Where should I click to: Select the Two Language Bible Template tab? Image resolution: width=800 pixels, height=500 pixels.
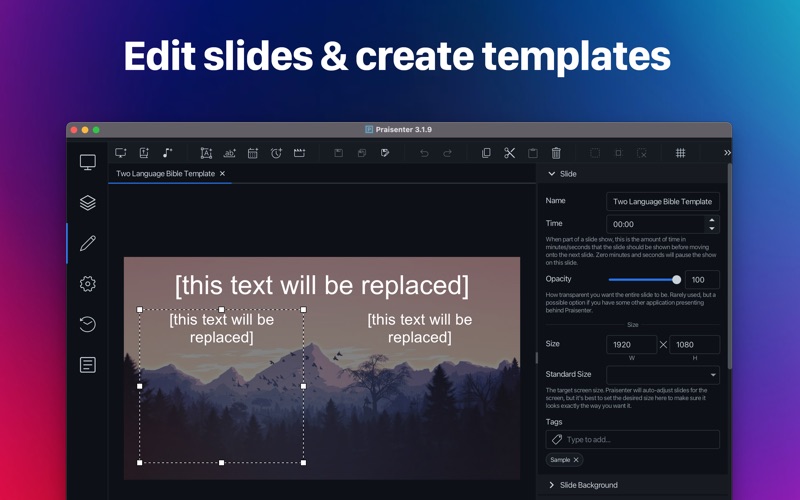(165, 173)
